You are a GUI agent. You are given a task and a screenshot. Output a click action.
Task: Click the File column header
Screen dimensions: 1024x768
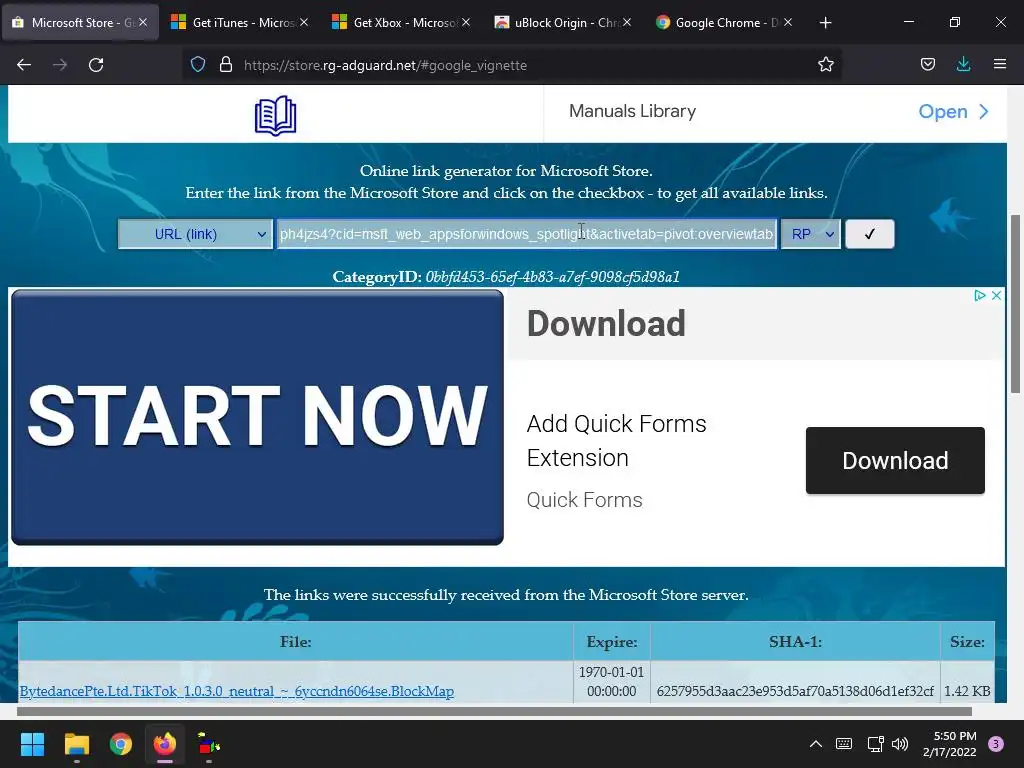click(296, 641)
